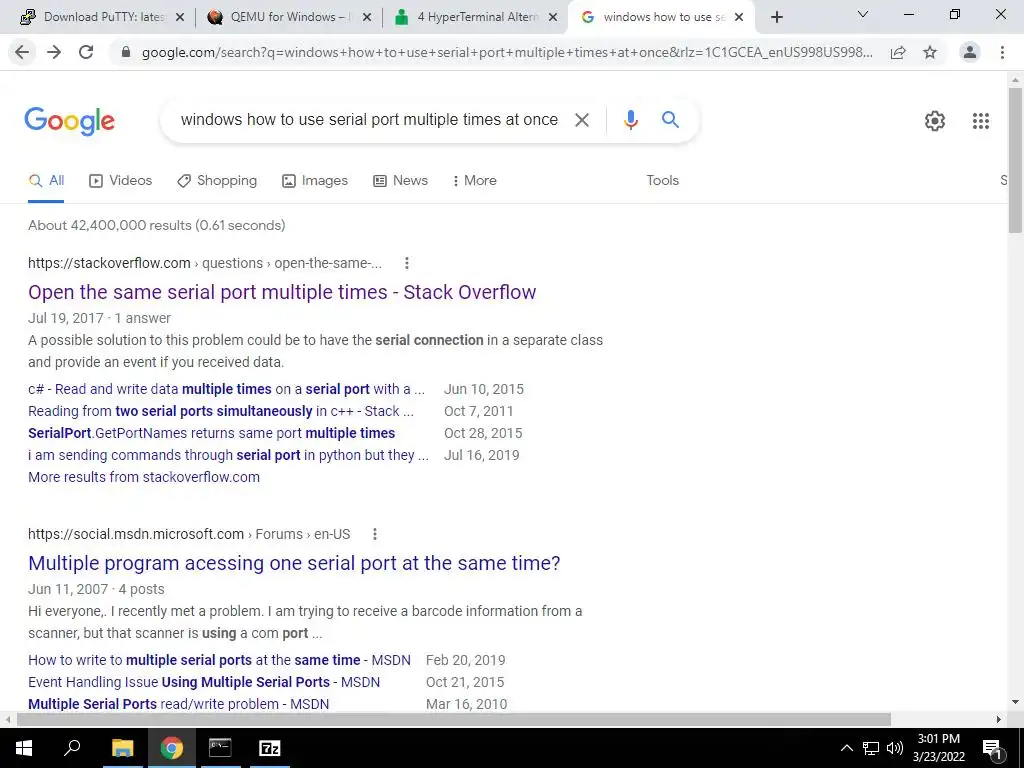Focus the Google search text field
The image size is (1024, 768).
tap(369, 120)
